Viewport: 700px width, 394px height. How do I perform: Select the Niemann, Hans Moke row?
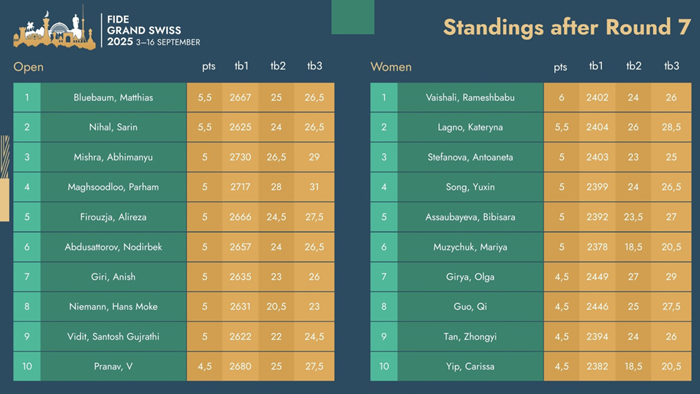(174, 307)
